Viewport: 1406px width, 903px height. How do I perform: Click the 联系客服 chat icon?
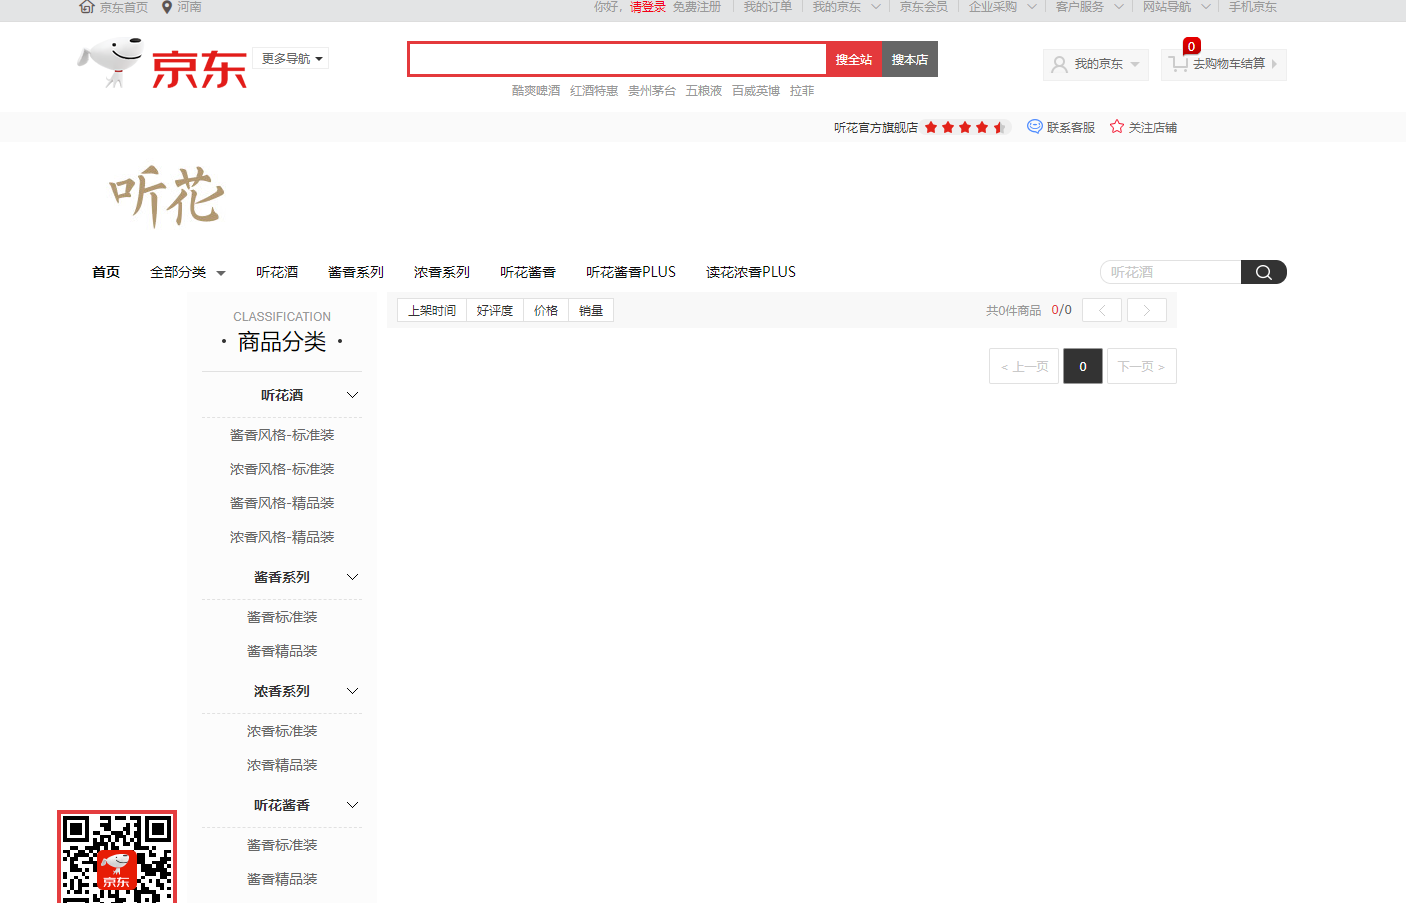1035,127
